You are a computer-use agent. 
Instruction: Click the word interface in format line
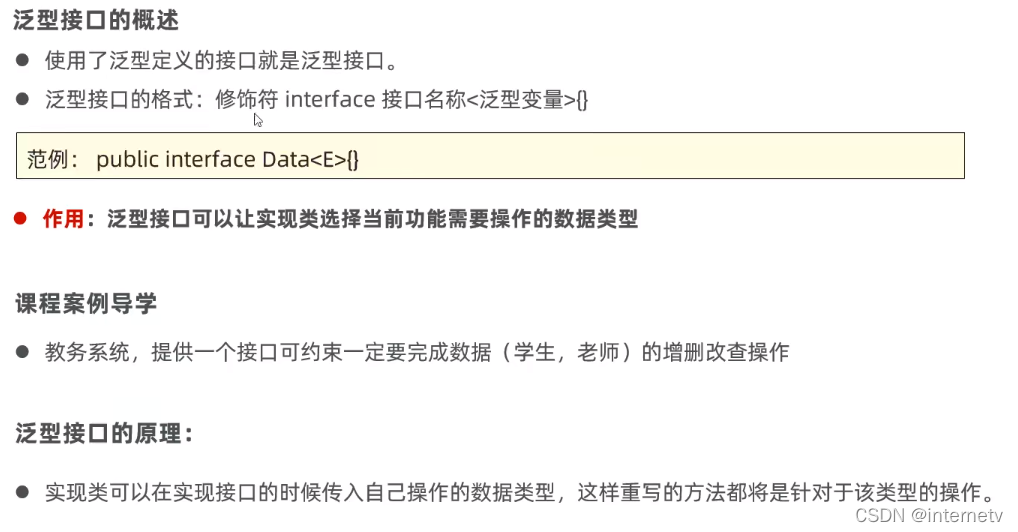pos(330,99)
